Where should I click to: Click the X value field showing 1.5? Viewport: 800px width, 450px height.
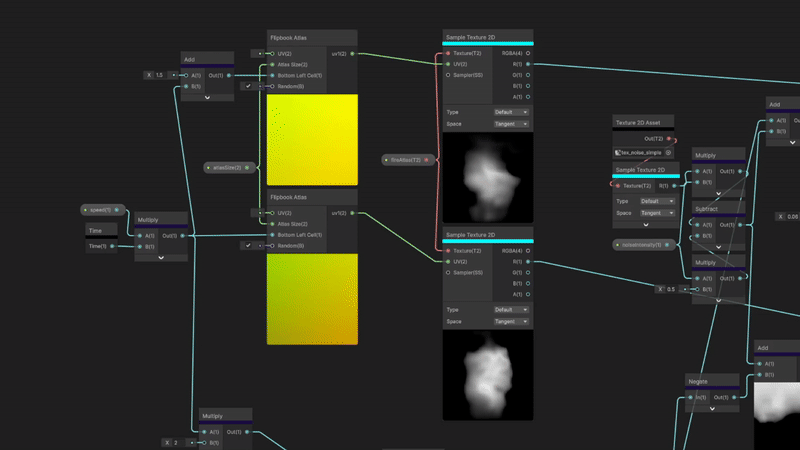pyautogui.click(x=159, y=75)
